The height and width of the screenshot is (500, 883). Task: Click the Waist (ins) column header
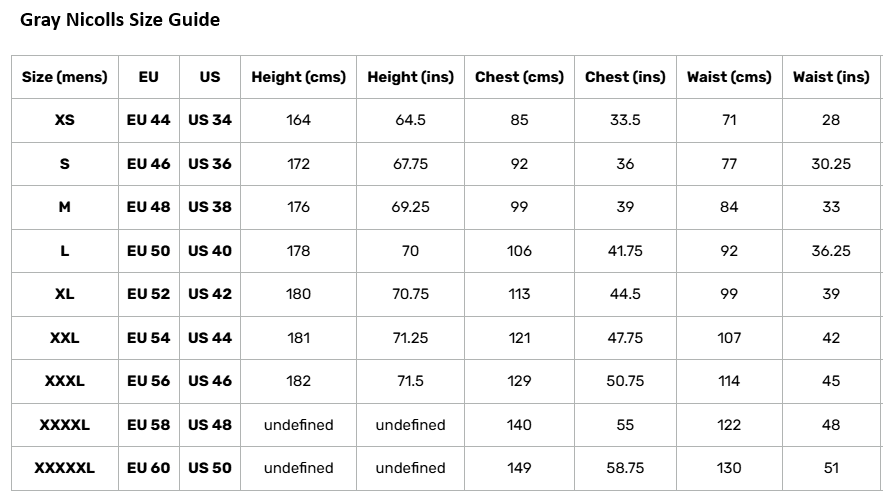831,77
